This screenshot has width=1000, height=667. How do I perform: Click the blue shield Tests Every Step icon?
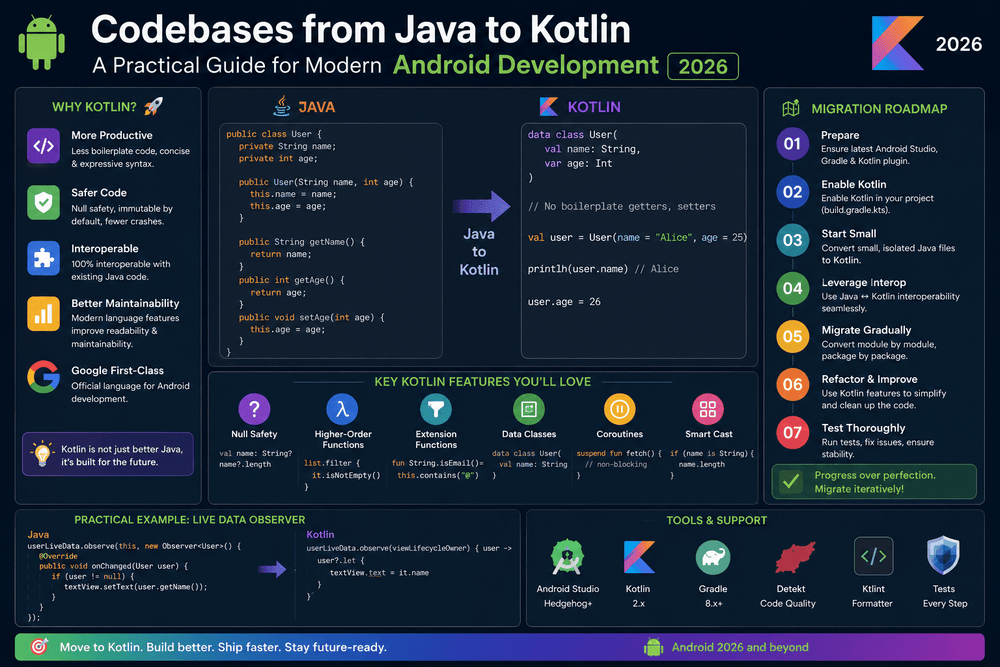tap(943, 555)
